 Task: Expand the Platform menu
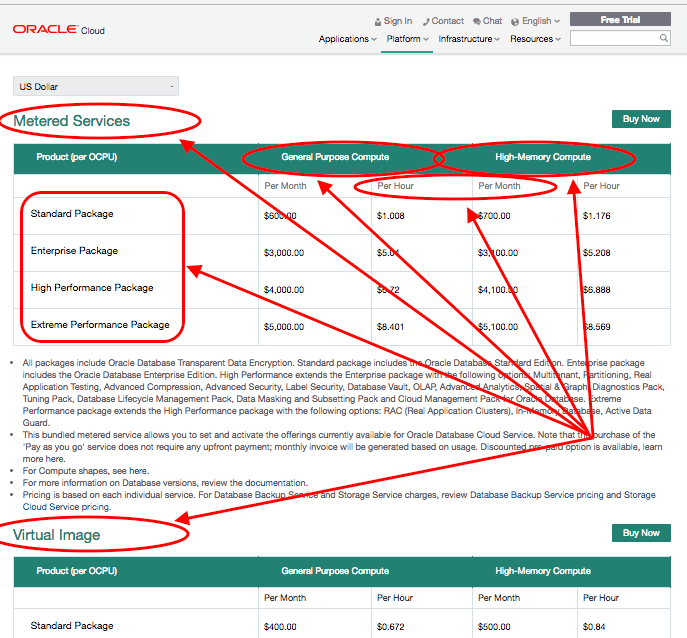click(x=407, y=39)
